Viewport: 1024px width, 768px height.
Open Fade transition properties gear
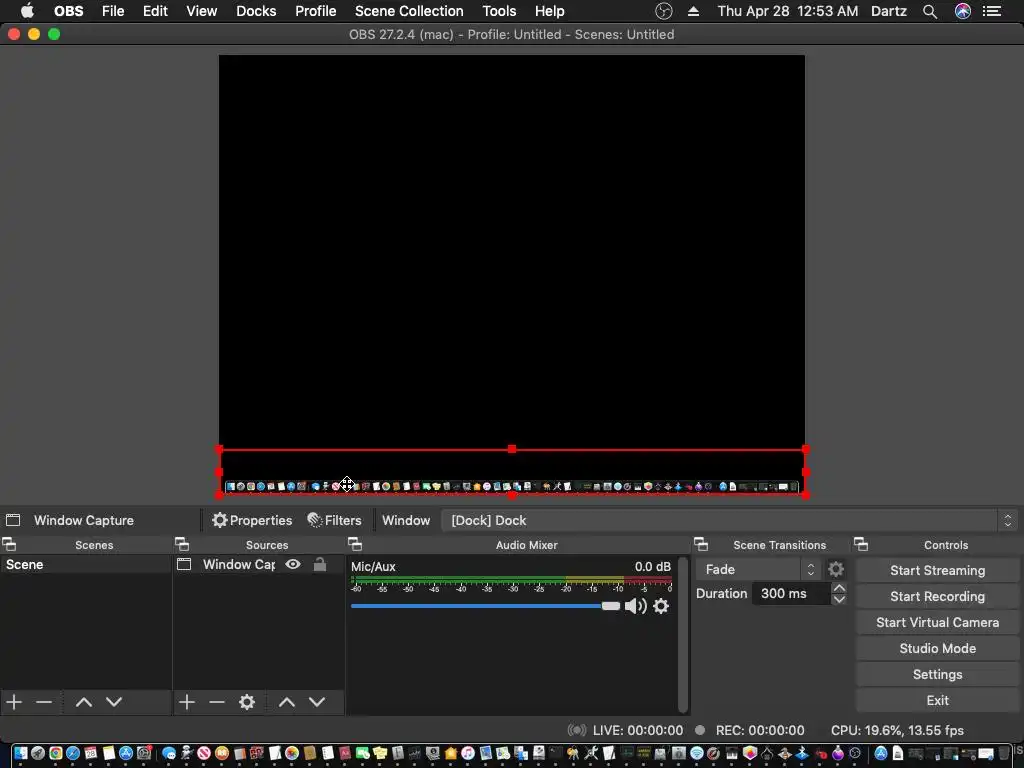click(x=836, y=569)
